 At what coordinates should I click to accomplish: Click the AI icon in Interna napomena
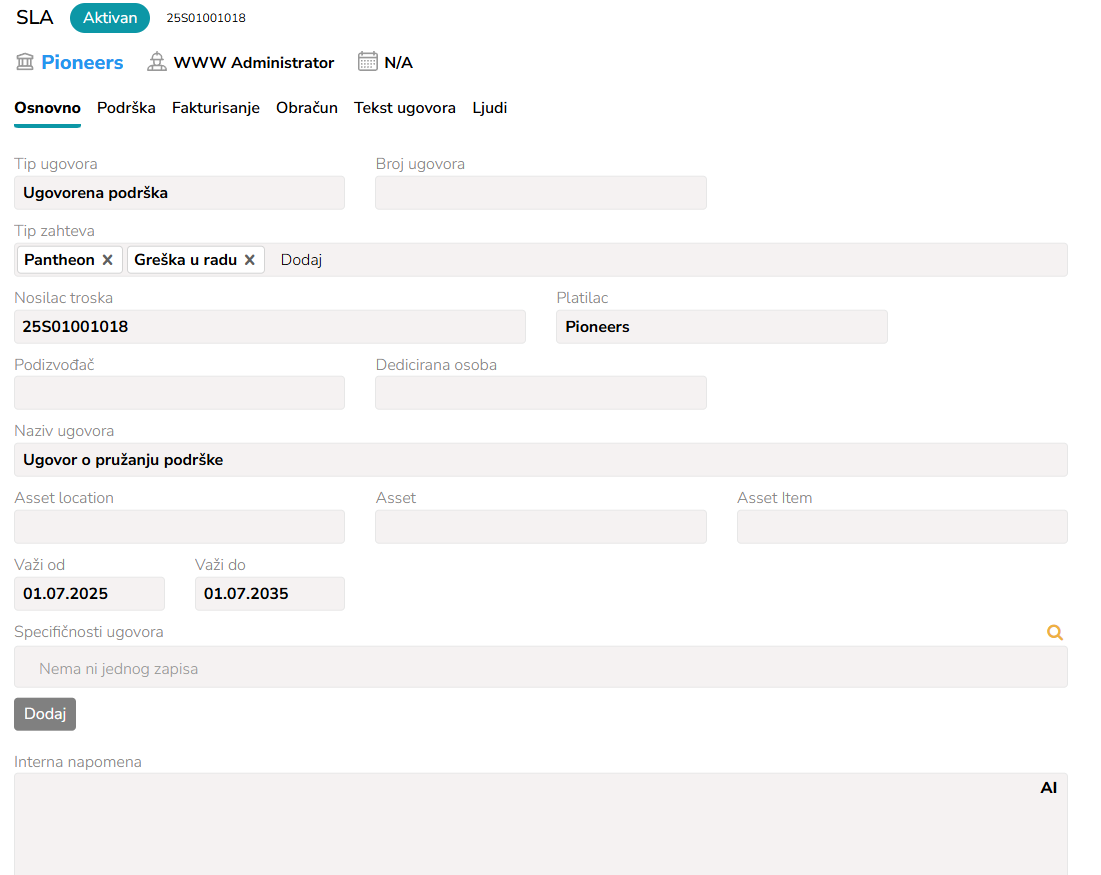click(1048, 788)
